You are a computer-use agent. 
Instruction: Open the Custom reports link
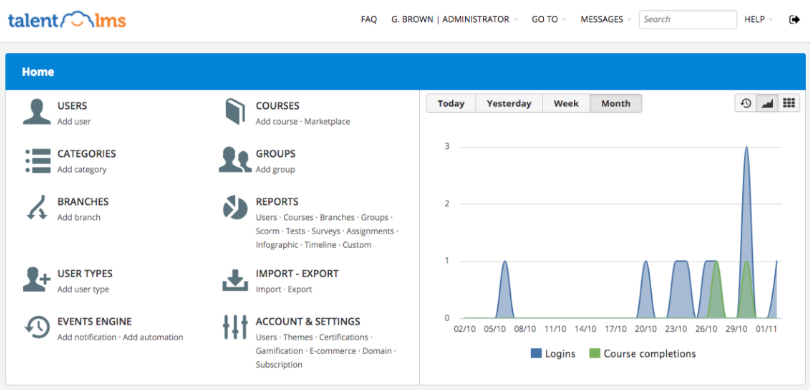coord(357,245)
